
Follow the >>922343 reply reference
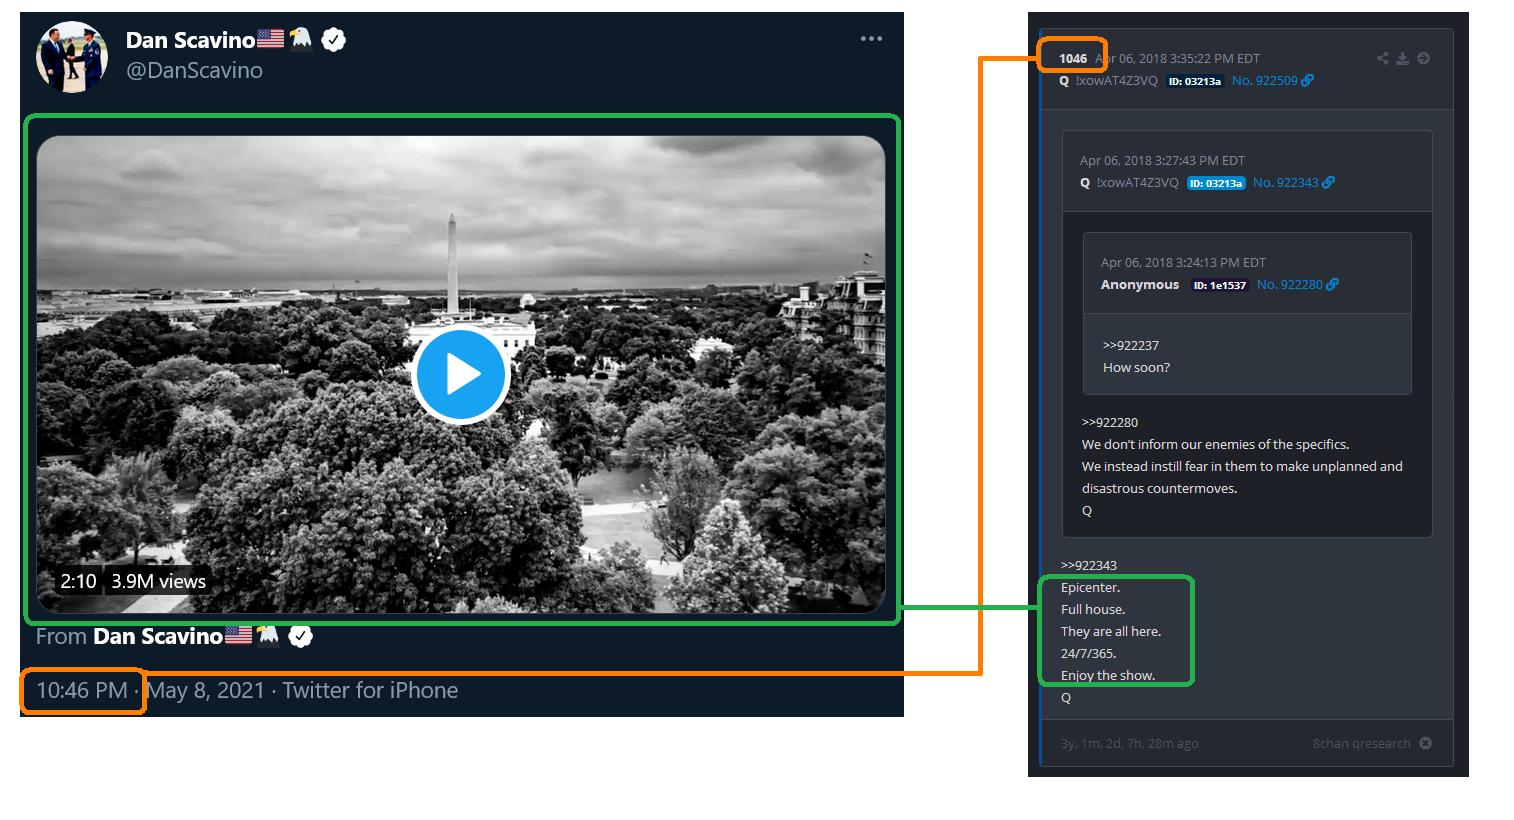(x=1089, y=565)
